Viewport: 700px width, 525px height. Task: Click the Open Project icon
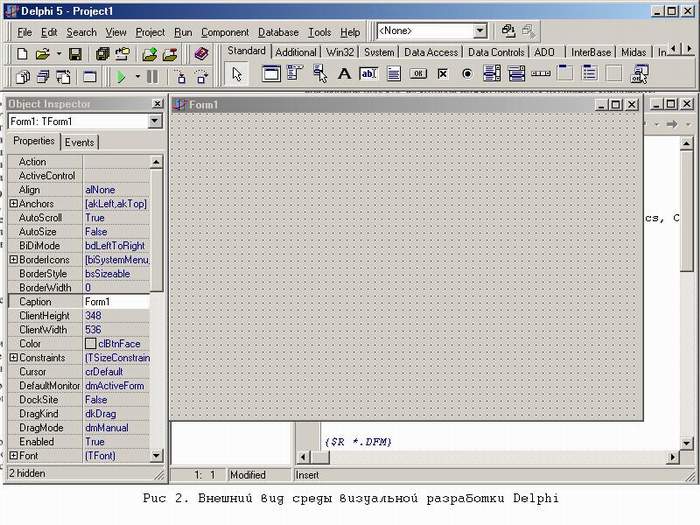[x=122, y=54]
